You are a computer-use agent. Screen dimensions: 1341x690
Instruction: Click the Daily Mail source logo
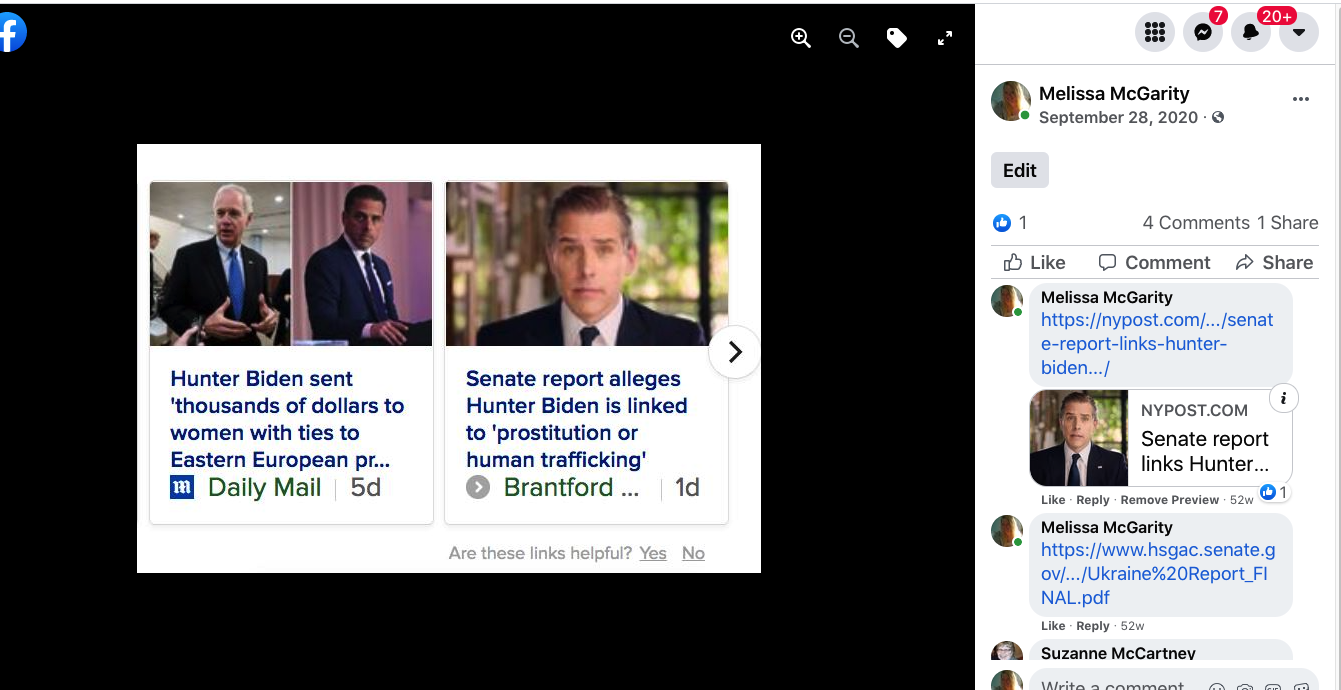[x=182, y=488]
